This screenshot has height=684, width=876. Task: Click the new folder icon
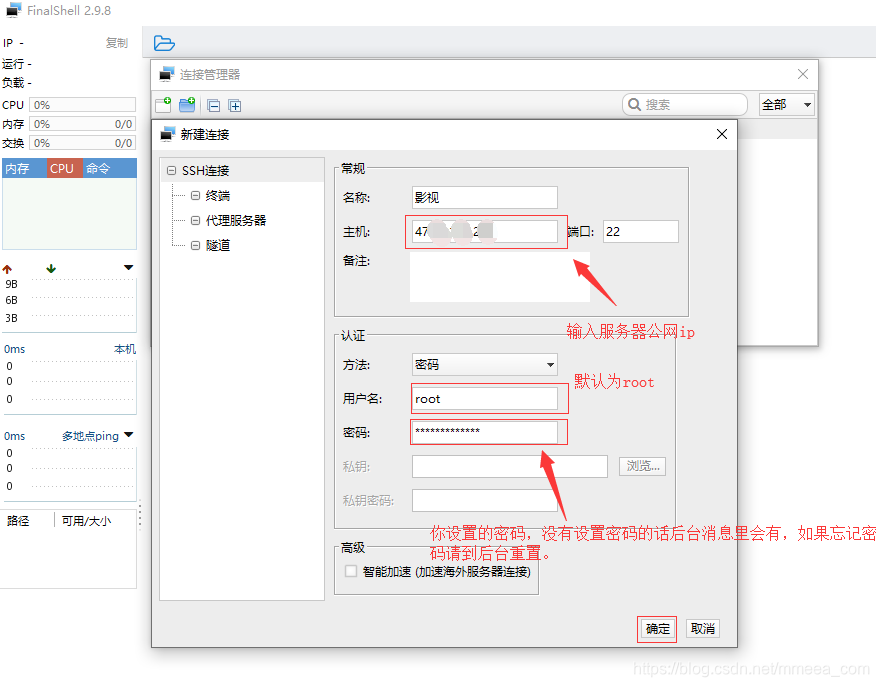[187, 105]
